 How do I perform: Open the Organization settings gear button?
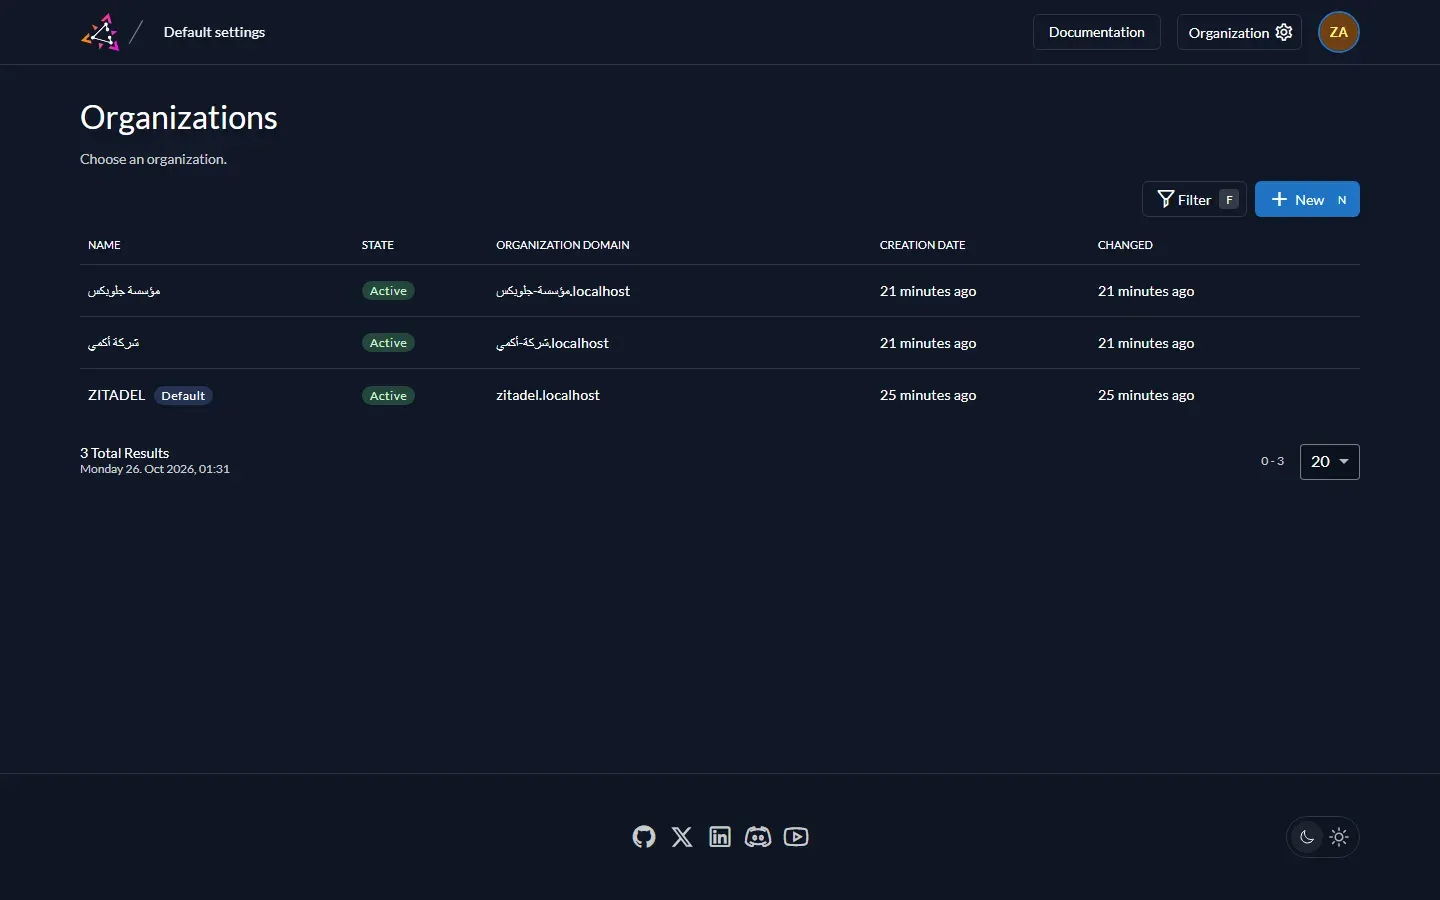pos(1239,32)
